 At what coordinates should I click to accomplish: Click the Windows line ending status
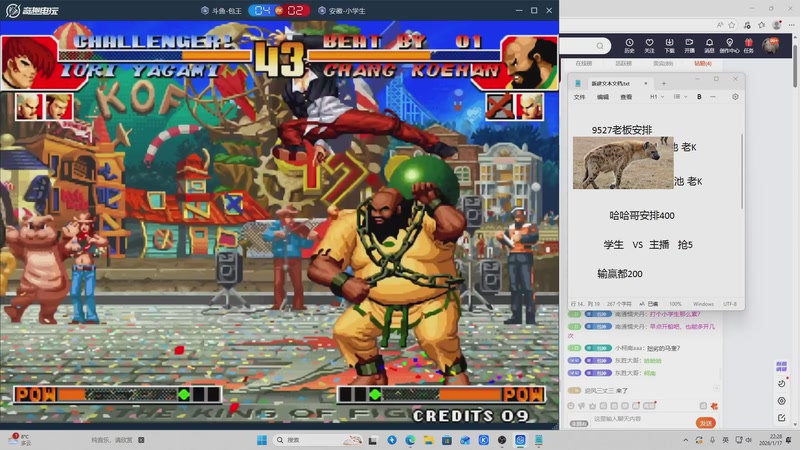tap(703, 304)
